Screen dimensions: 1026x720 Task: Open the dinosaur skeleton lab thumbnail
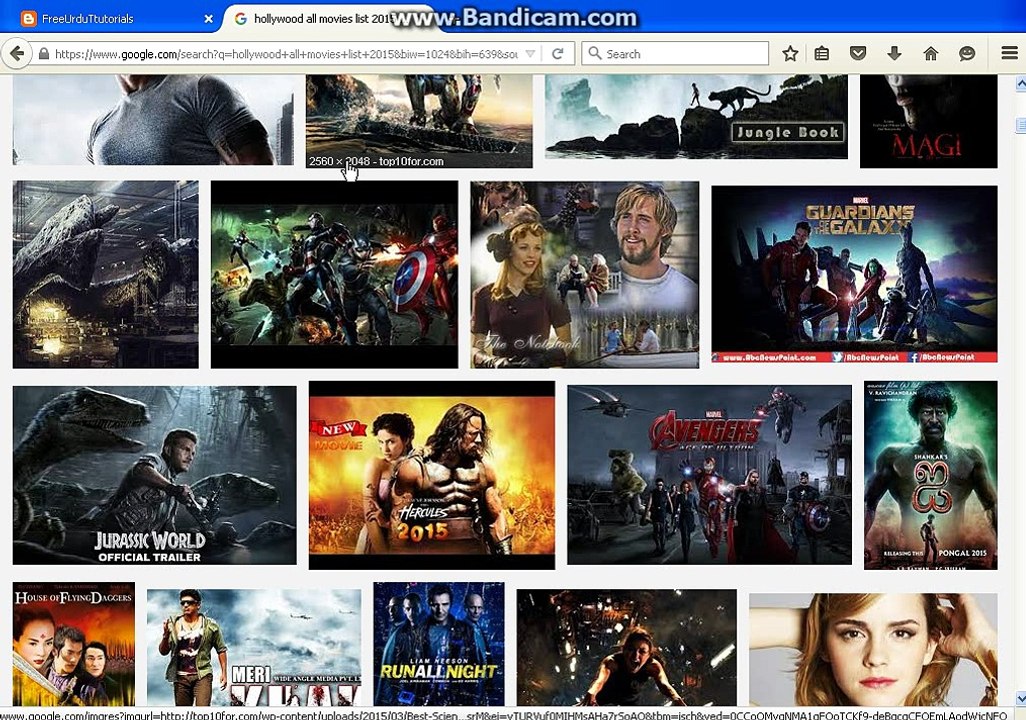105,274
